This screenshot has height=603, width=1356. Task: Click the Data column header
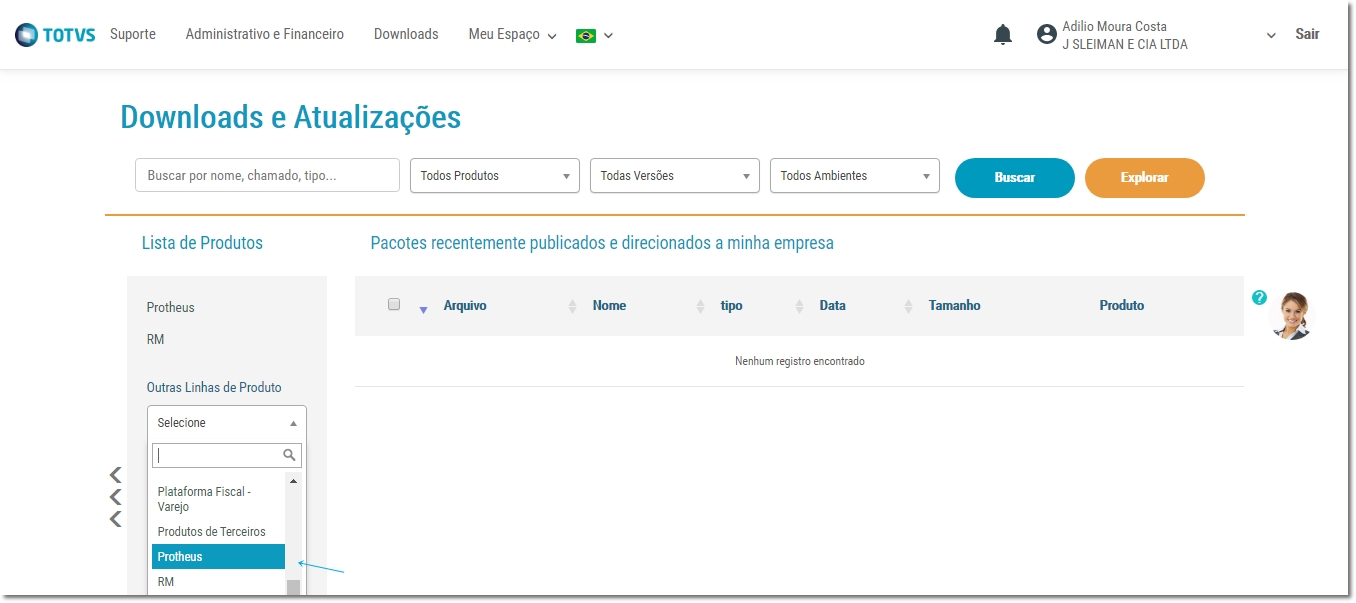tap(832, 306)
